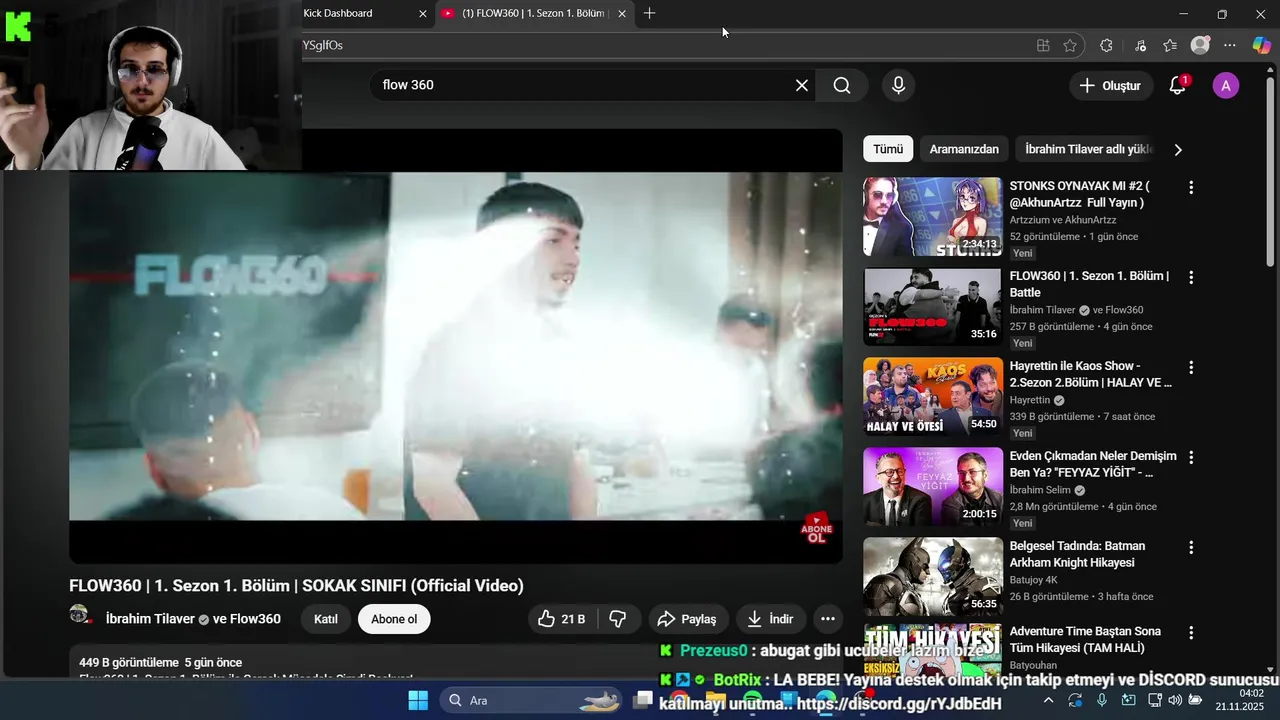The height and width of the screenshot is (720, 1280).
Task: Open the notifications bell
Action: tap(1178, 85)
